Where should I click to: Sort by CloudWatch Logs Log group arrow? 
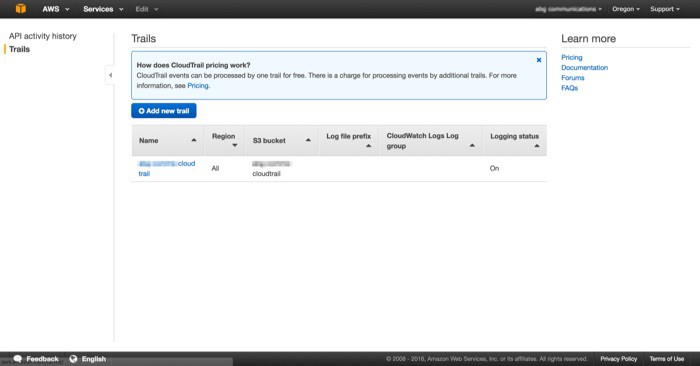[x=472, y=146]
